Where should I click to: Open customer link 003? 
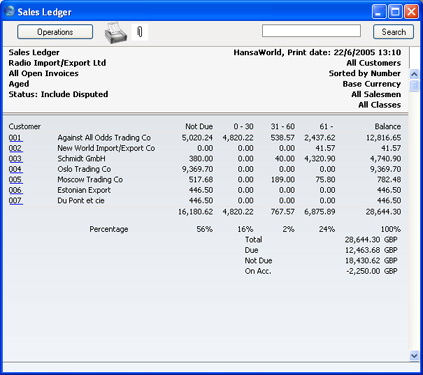tap(15, 159)
